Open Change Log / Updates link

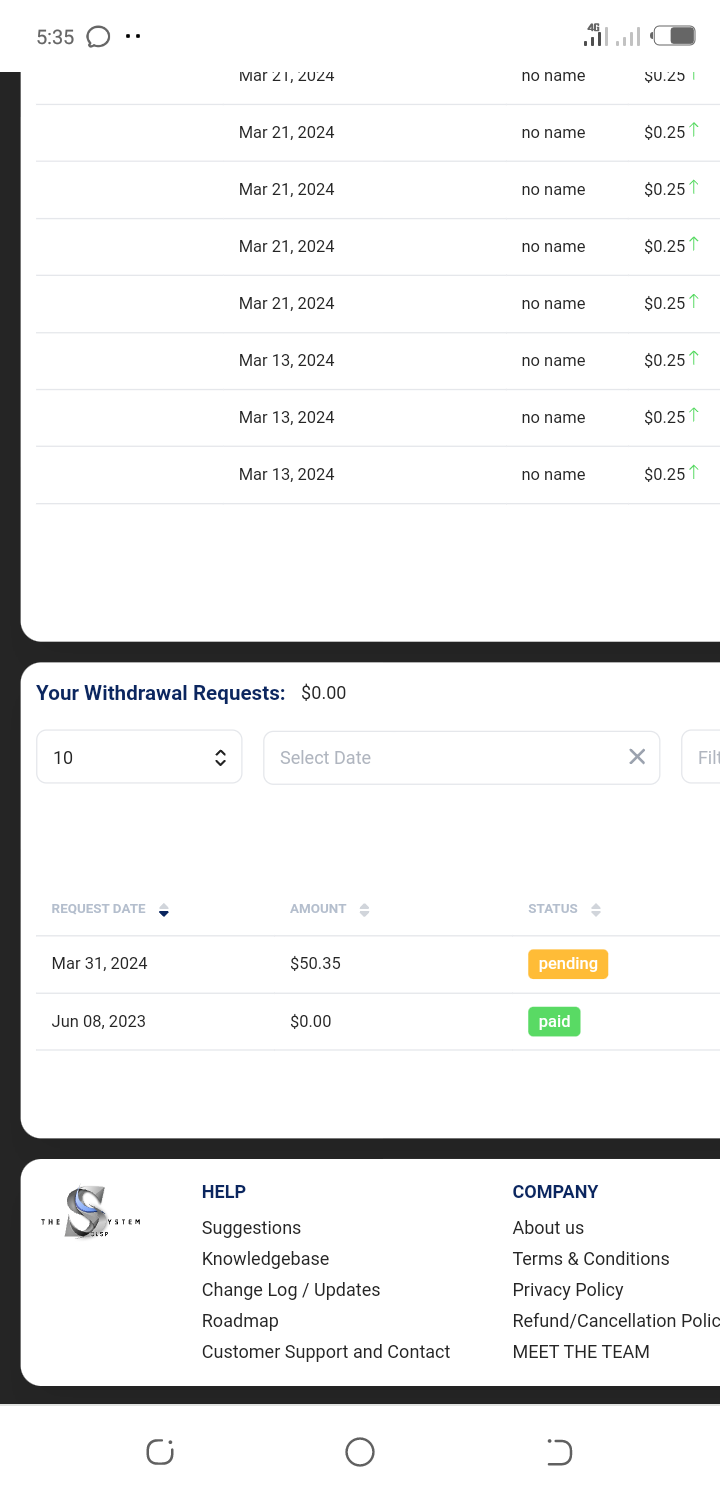(291, 1290)
